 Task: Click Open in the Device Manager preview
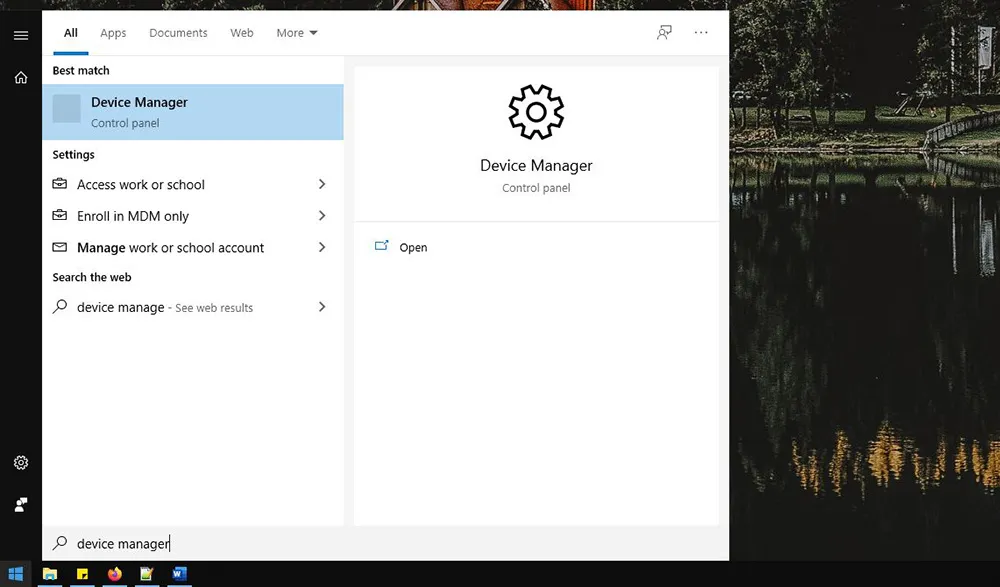pos(412,248)
